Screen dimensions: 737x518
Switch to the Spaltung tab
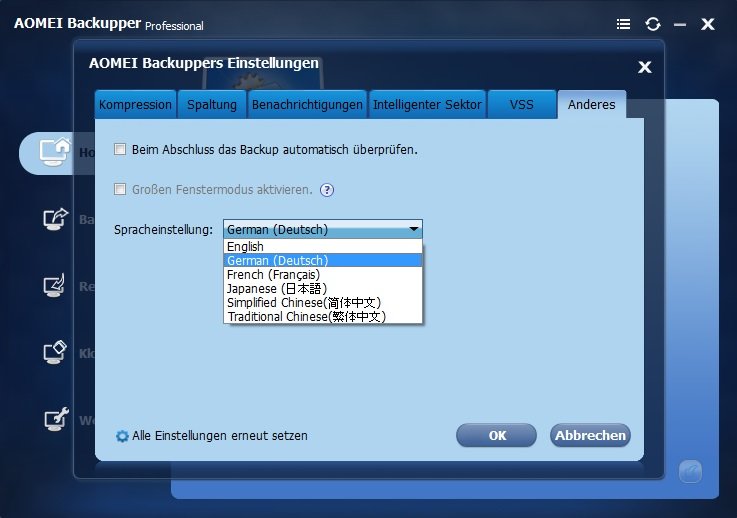[x=212, y=104]
